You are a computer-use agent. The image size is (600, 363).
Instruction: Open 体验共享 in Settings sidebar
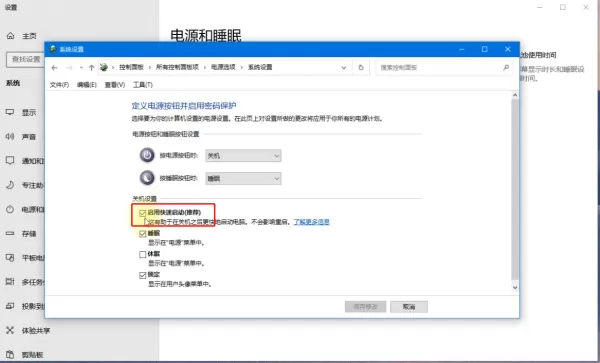point(28,330)
